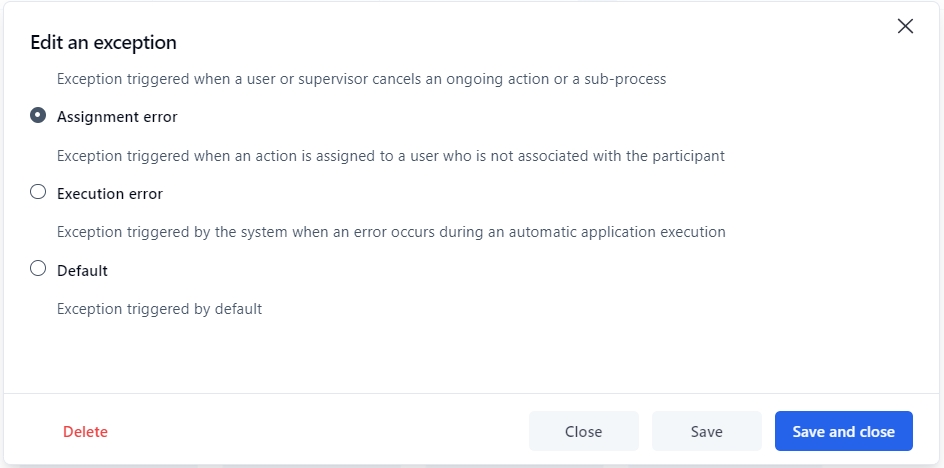The height and width of the screenshot is (468, 944).
Task: Click the Execution error description sentence
Action: [390, 232]
